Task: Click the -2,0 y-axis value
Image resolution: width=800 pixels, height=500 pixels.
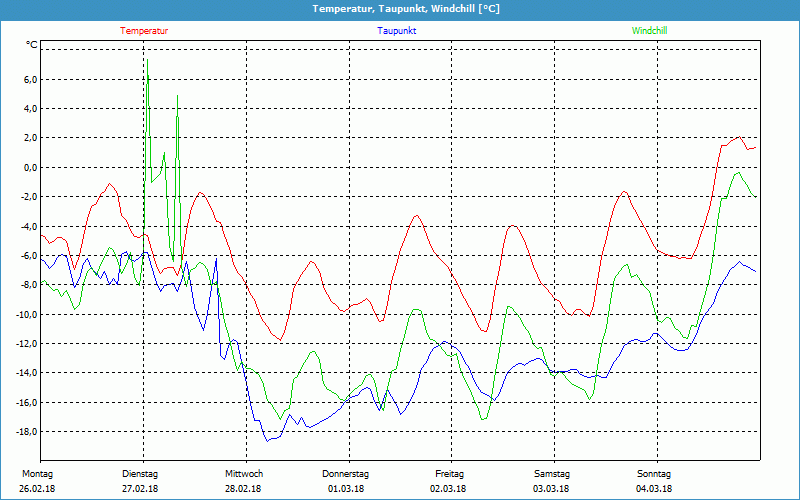Action: [x=29, y=197]
